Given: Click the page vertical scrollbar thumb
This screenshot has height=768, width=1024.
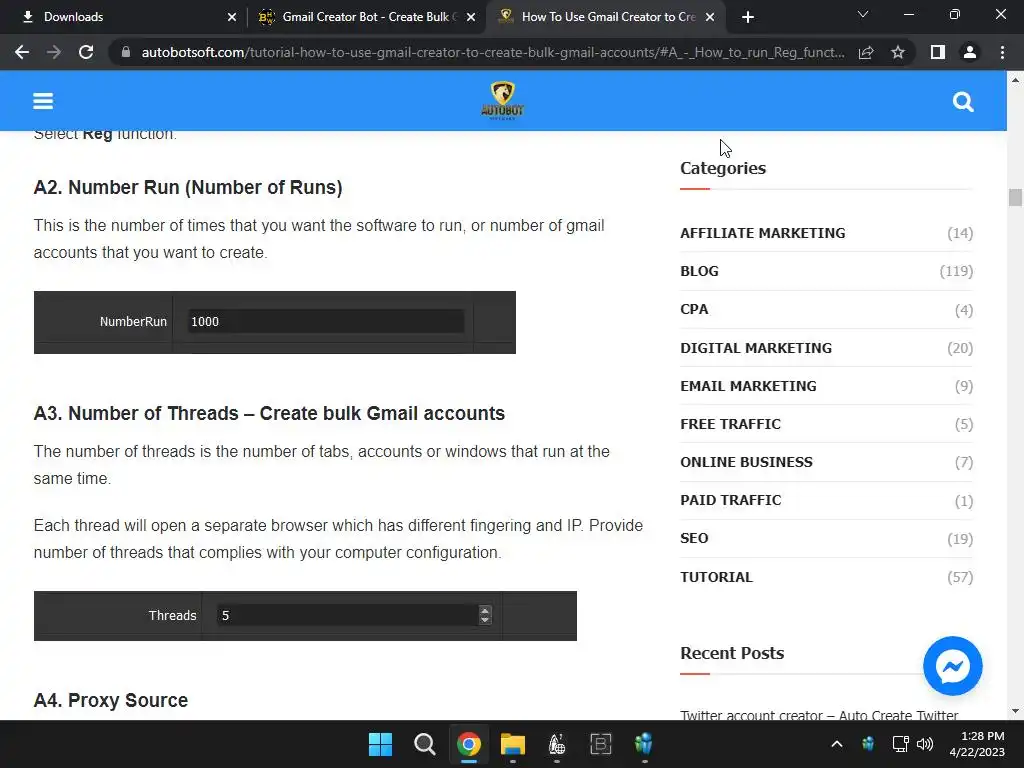Looking at the screenshot, I should click(1015, 197).
